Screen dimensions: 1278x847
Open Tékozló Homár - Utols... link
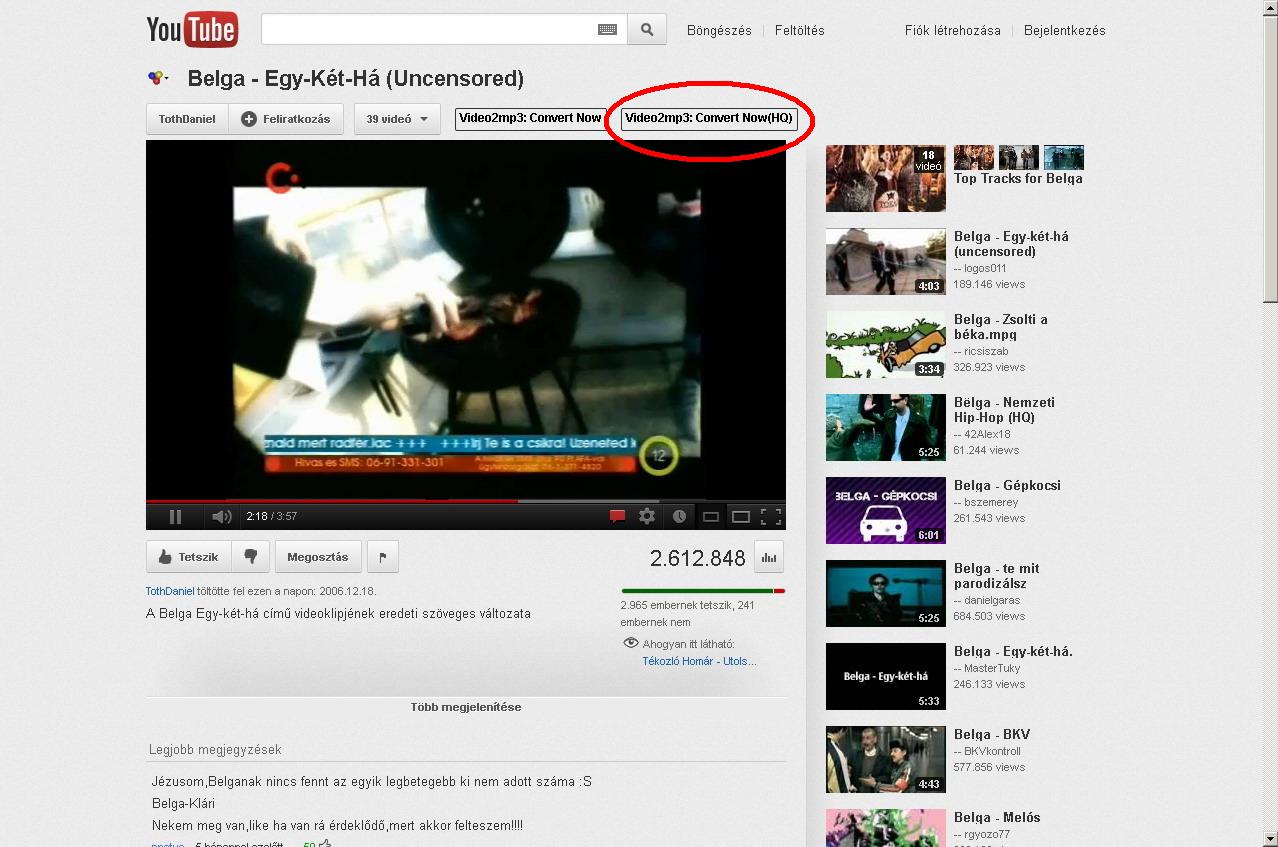[x=699, y=661]
